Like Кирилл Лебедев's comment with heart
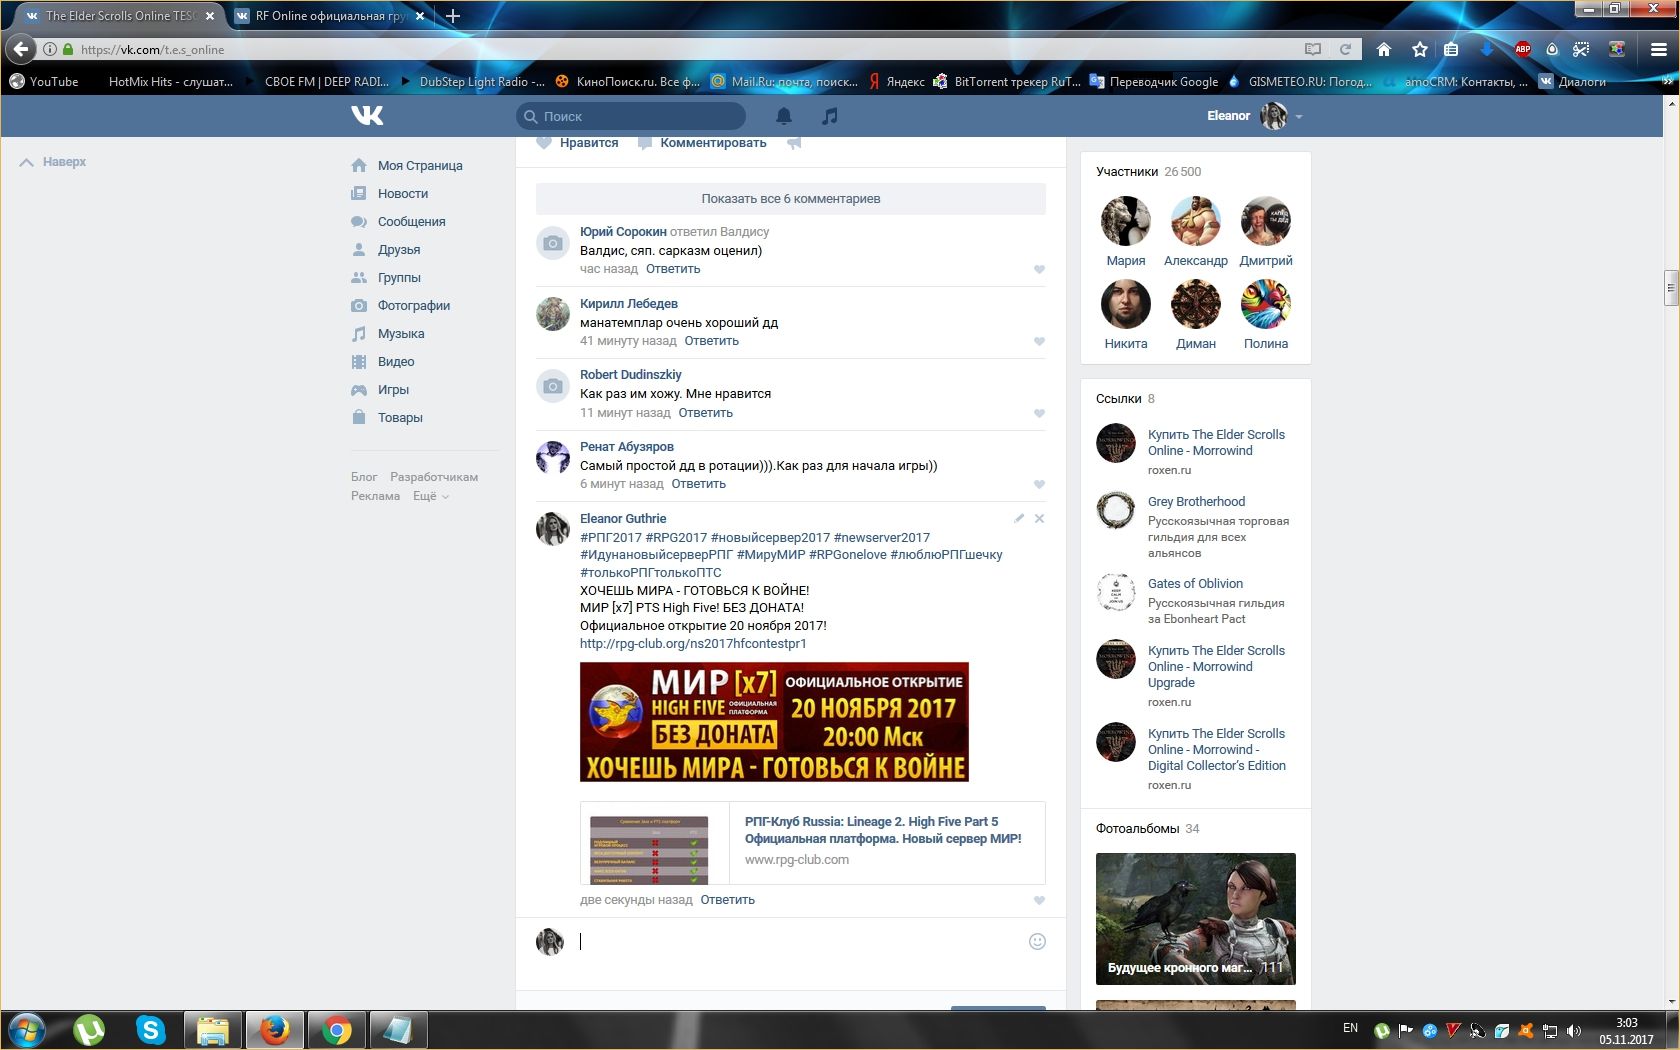 pyautogui.click(x=1039, y=341)
